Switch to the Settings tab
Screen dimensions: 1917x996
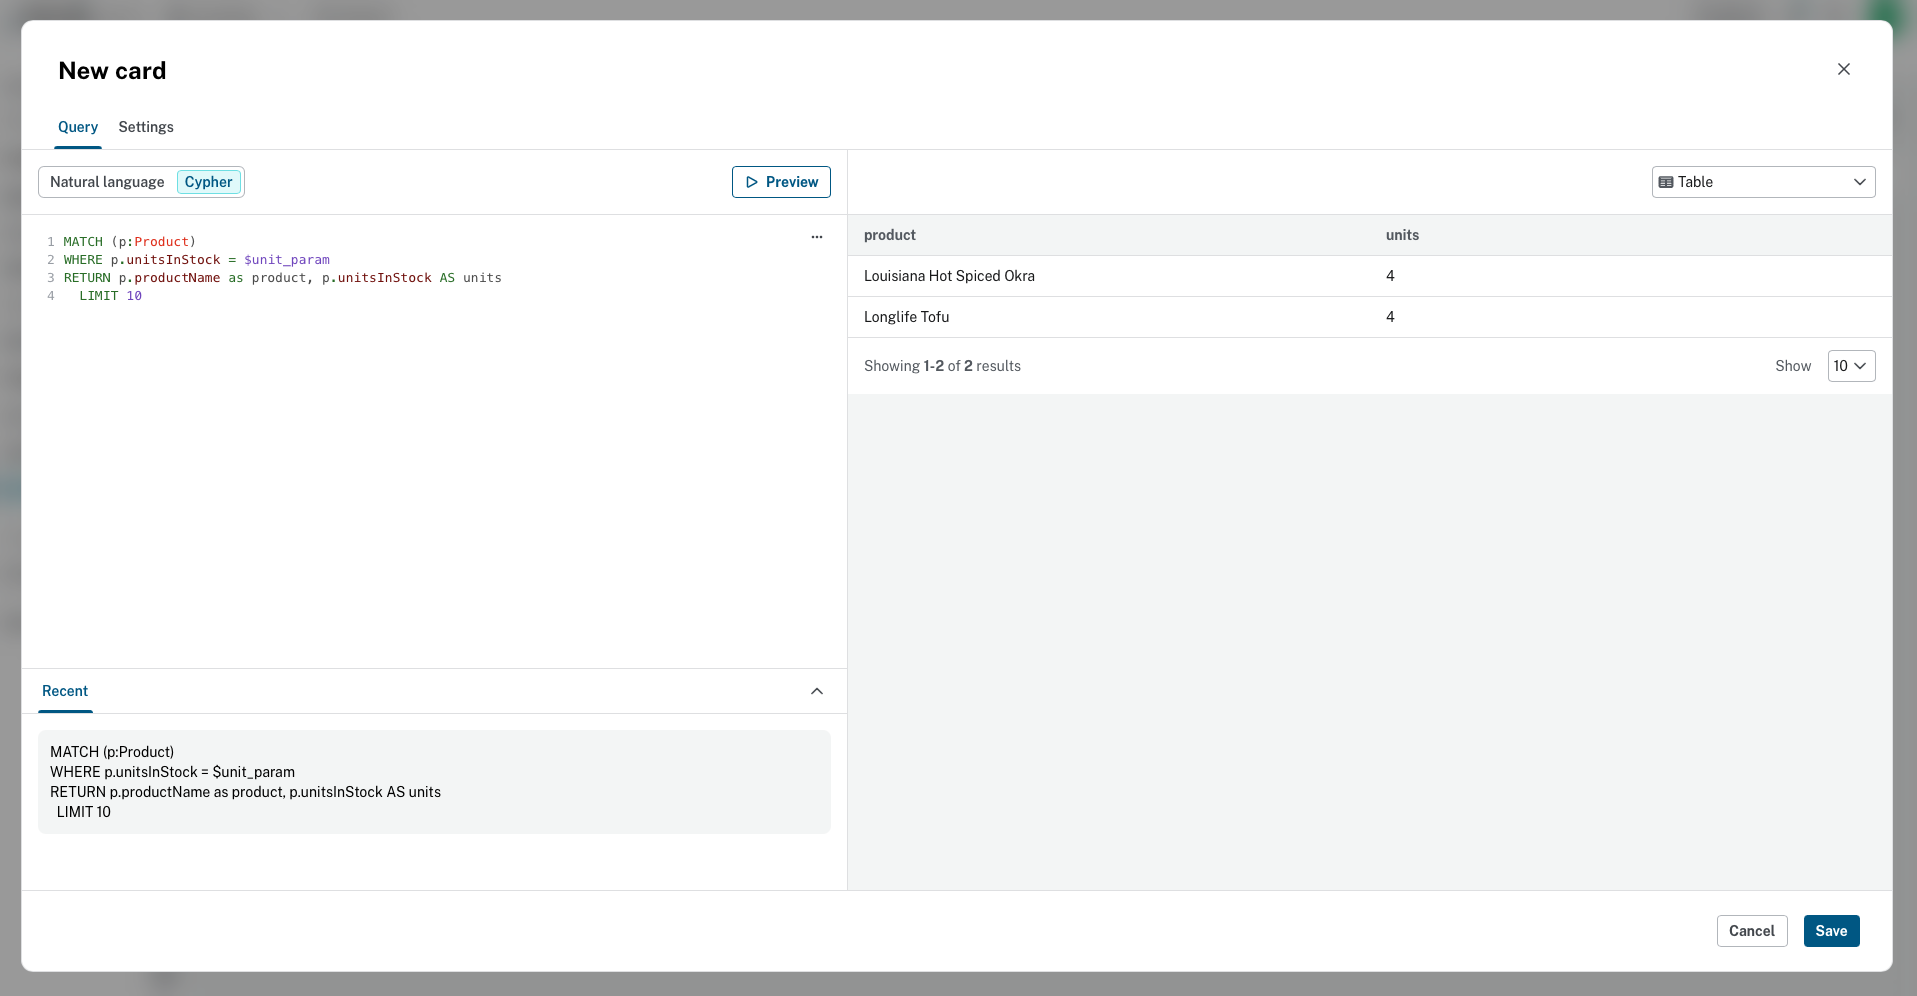pos(146,127)
